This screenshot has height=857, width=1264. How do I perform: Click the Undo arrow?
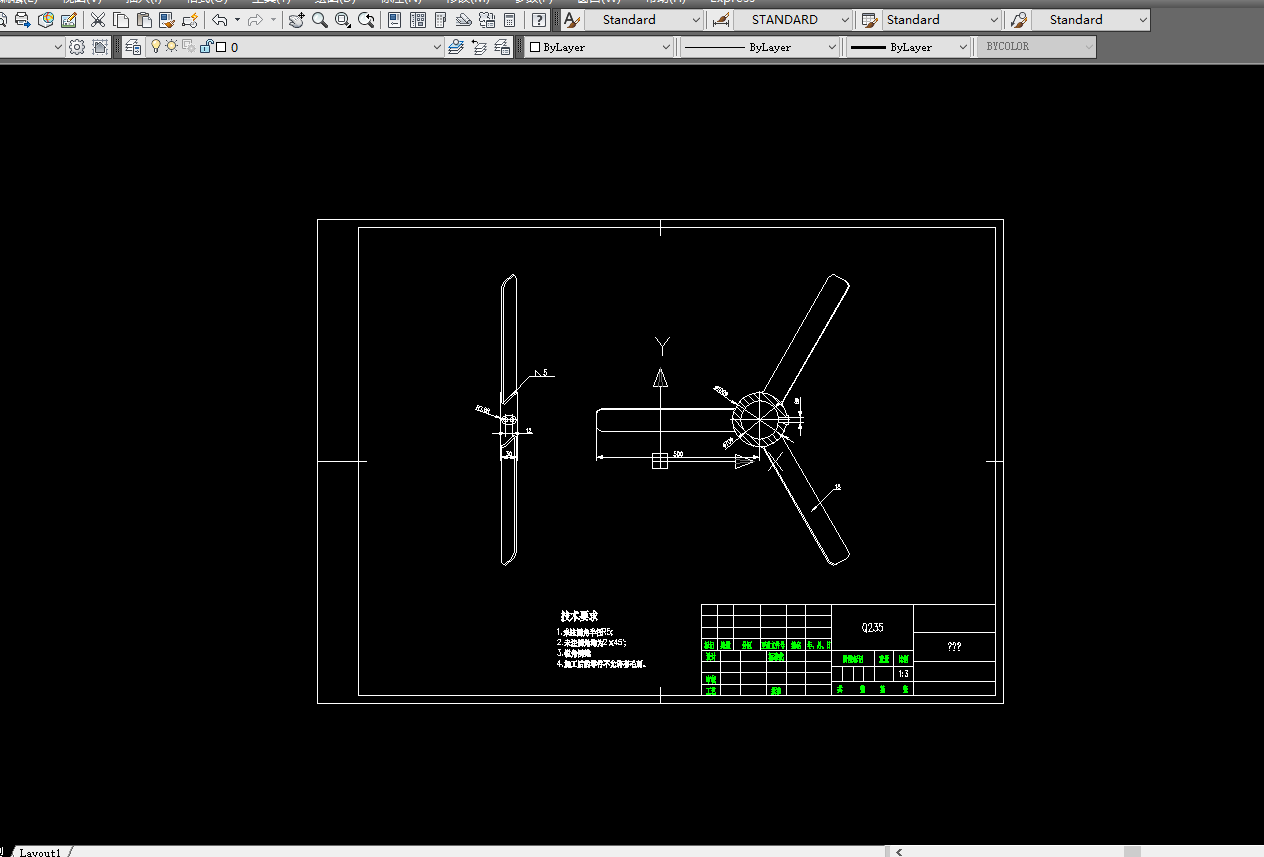tap(219, 20)
